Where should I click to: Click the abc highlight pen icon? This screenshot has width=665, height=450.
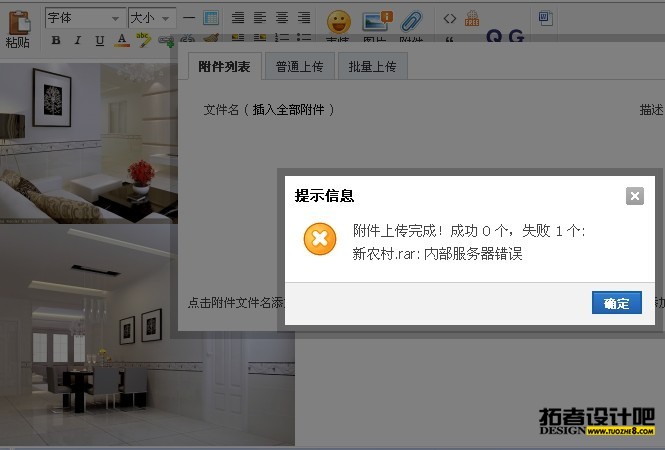click(144, 40)
